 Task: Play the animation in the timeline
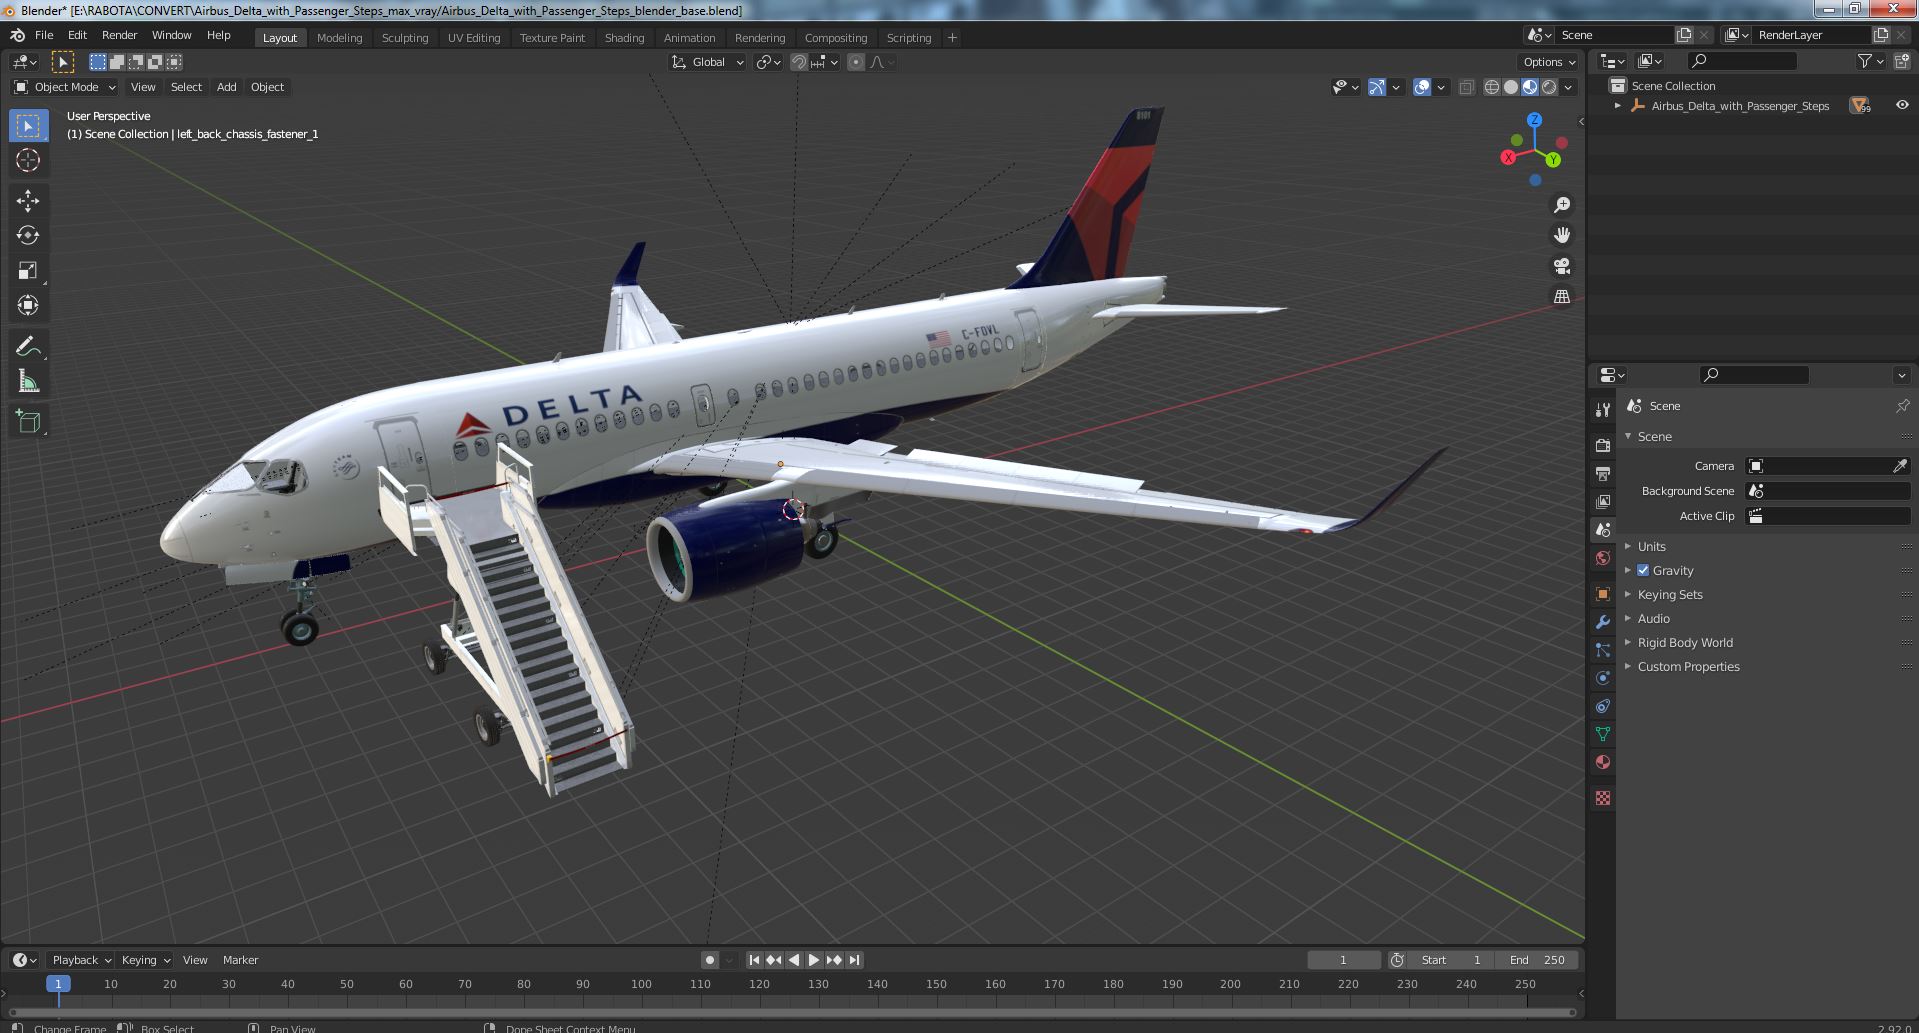814,960
